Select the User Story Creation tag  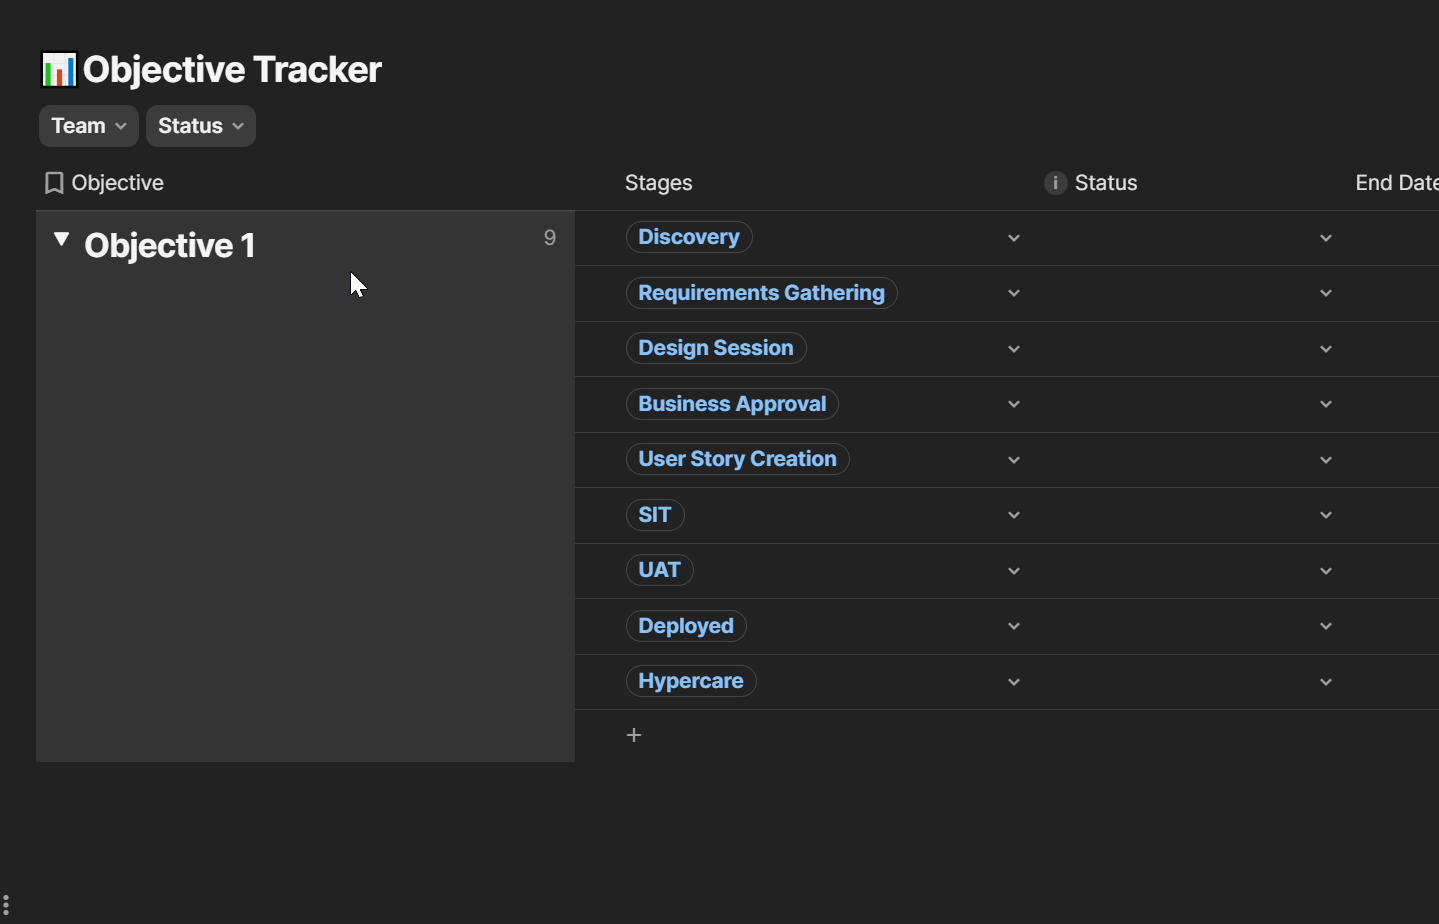tap(737, 459)
